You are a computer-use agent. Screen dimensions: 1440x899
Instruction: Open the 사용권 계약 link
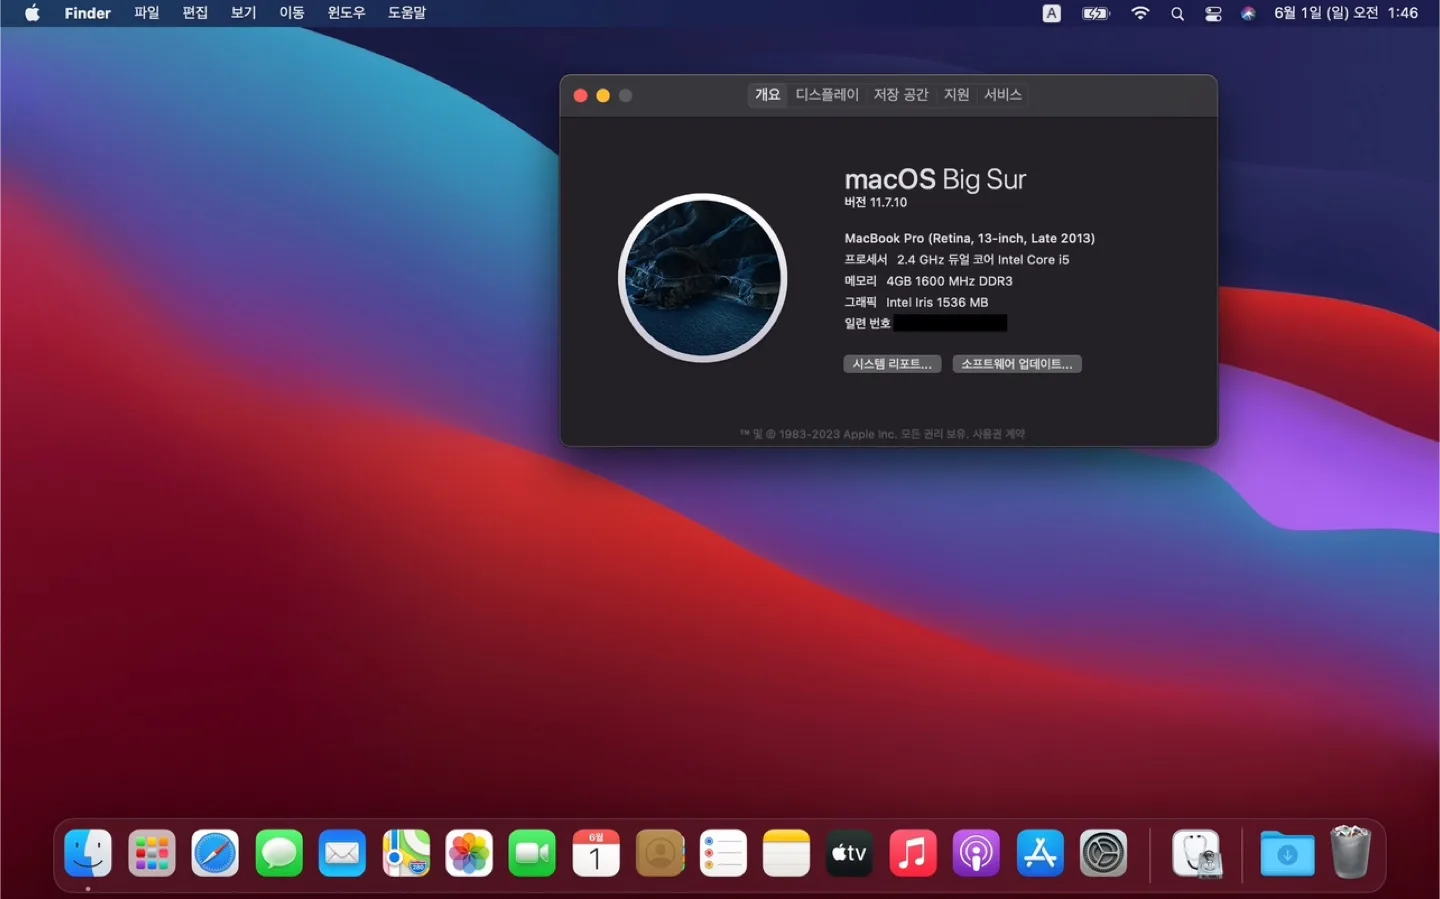pyautogui.click(x=999, y=434)
